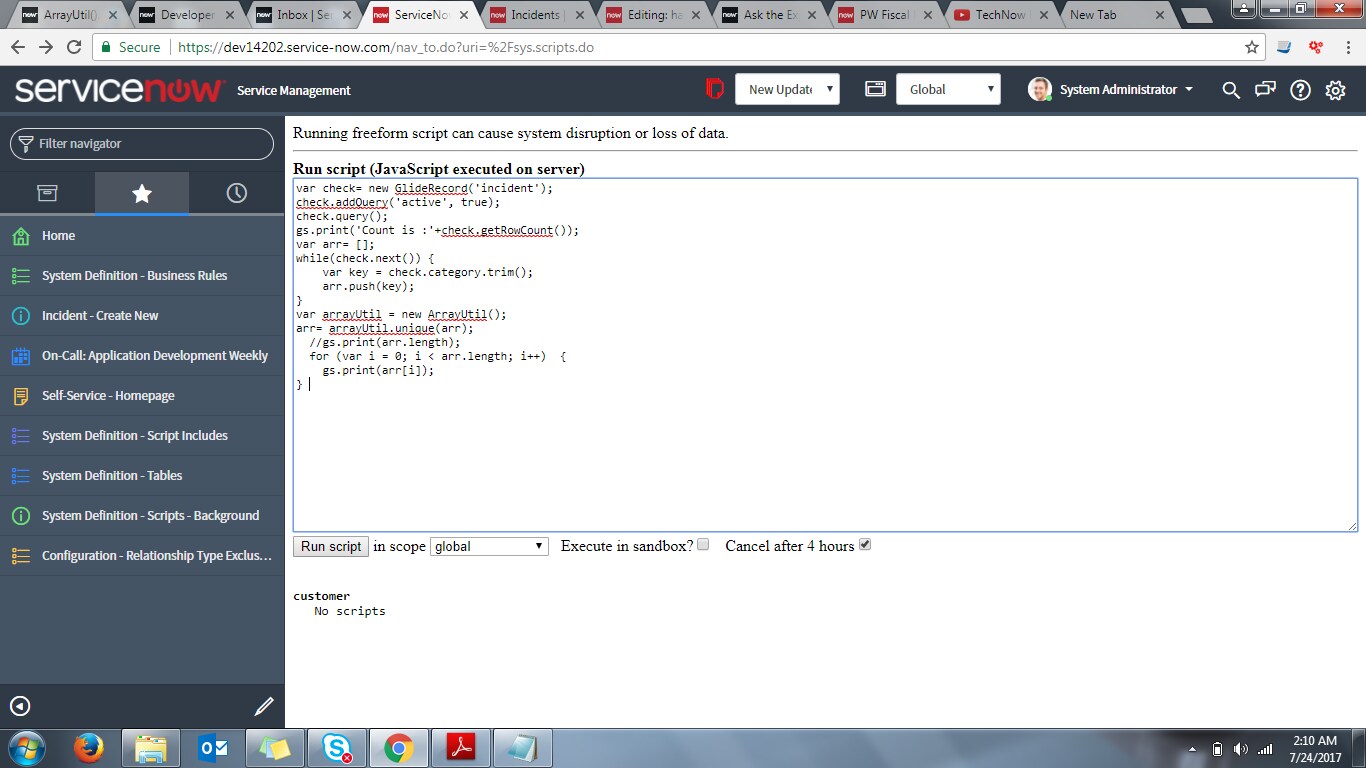
Task: Click the 'arr.push(key);' script line
Action: [x=368, y=286]
